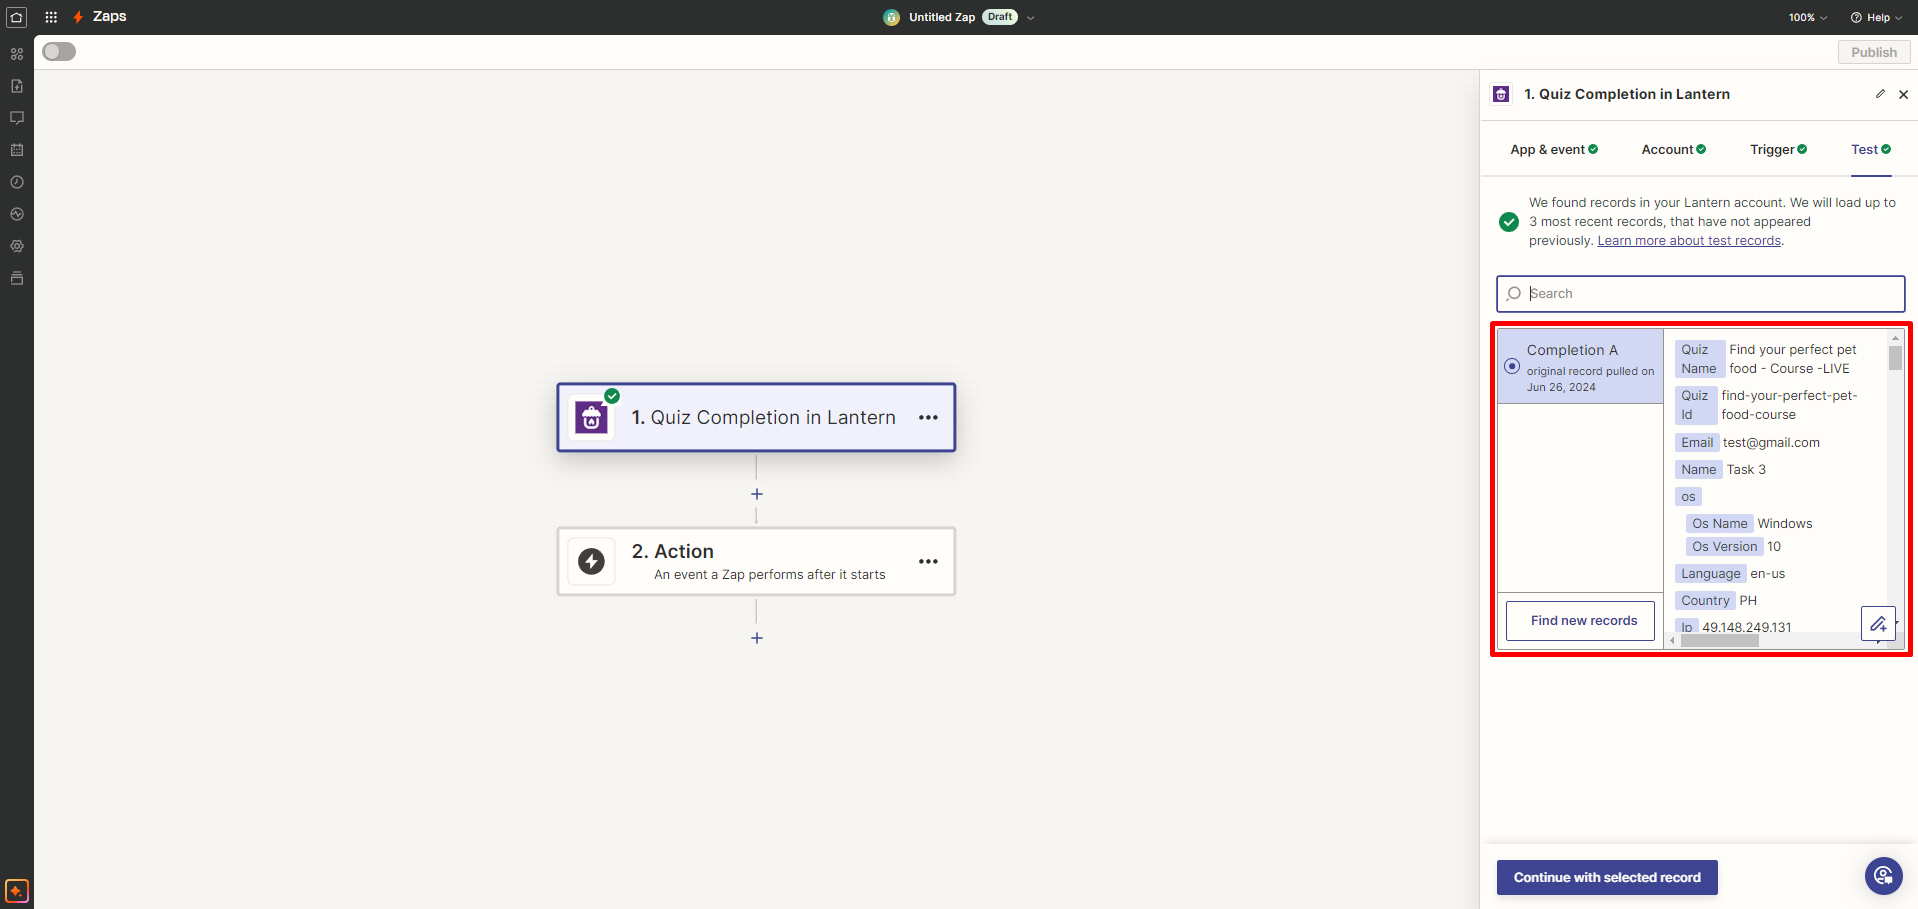This screenshot has height=909, width=1918.
Task: Open the Zap runs clock icon
Action: pyautogui.click(x=17, y=182)
